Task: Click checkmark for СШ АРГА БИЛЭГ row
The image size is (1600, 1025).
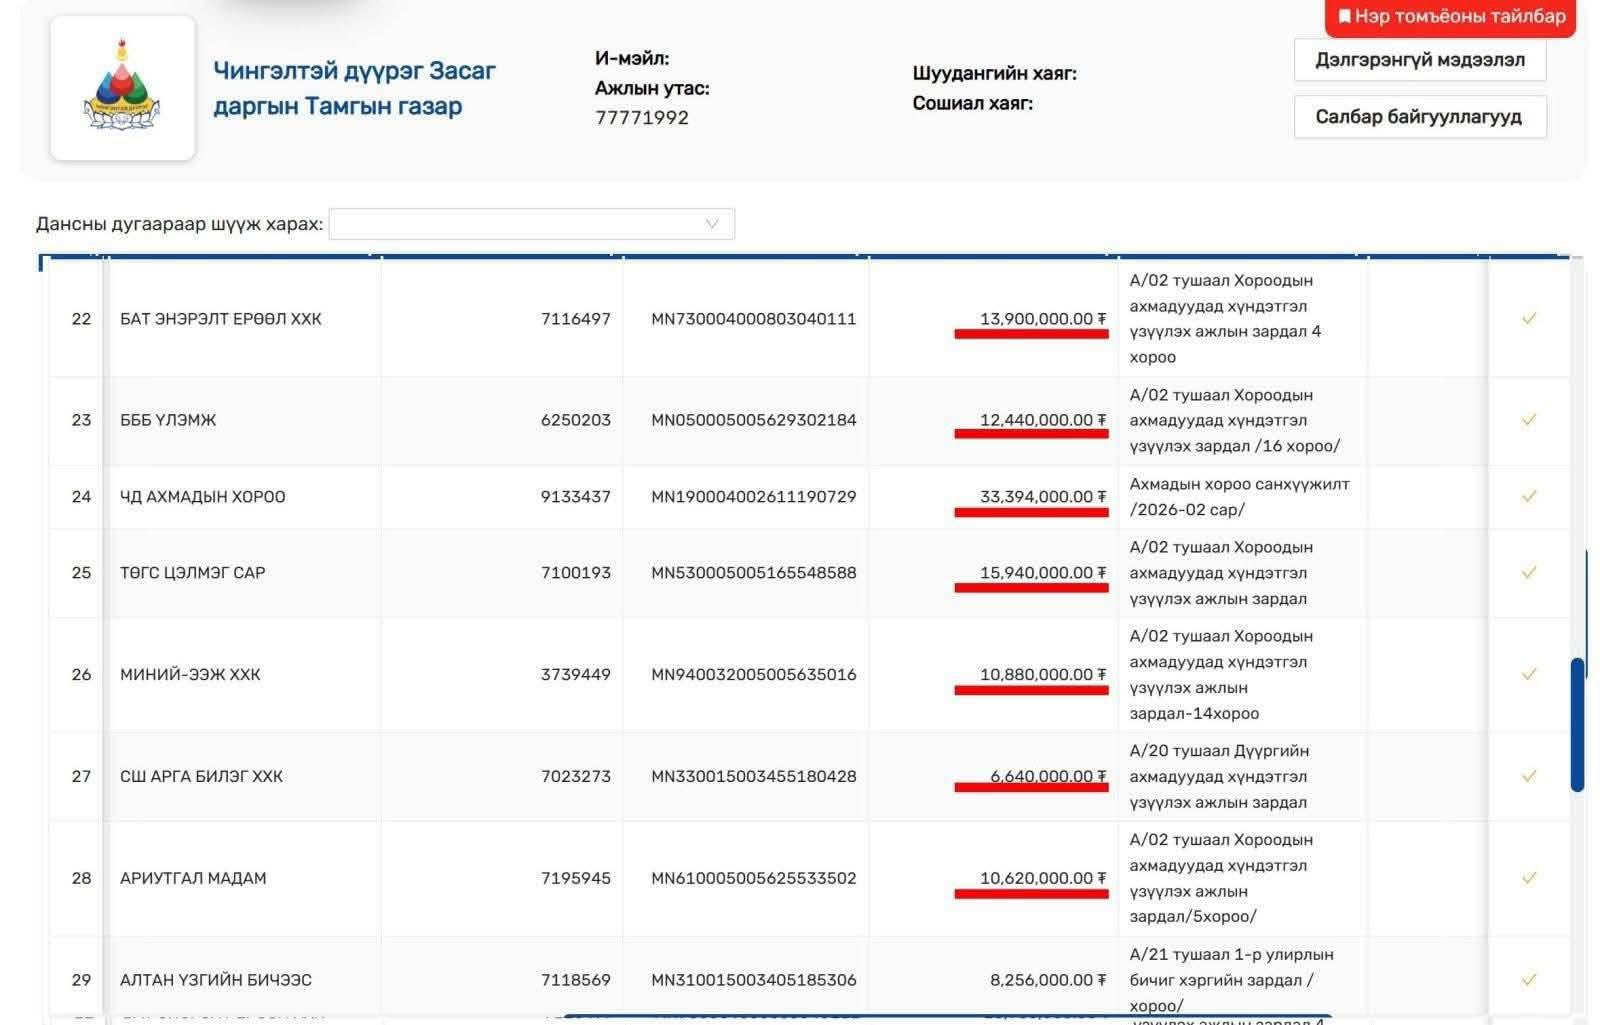Action: [x=1528, y=777]
